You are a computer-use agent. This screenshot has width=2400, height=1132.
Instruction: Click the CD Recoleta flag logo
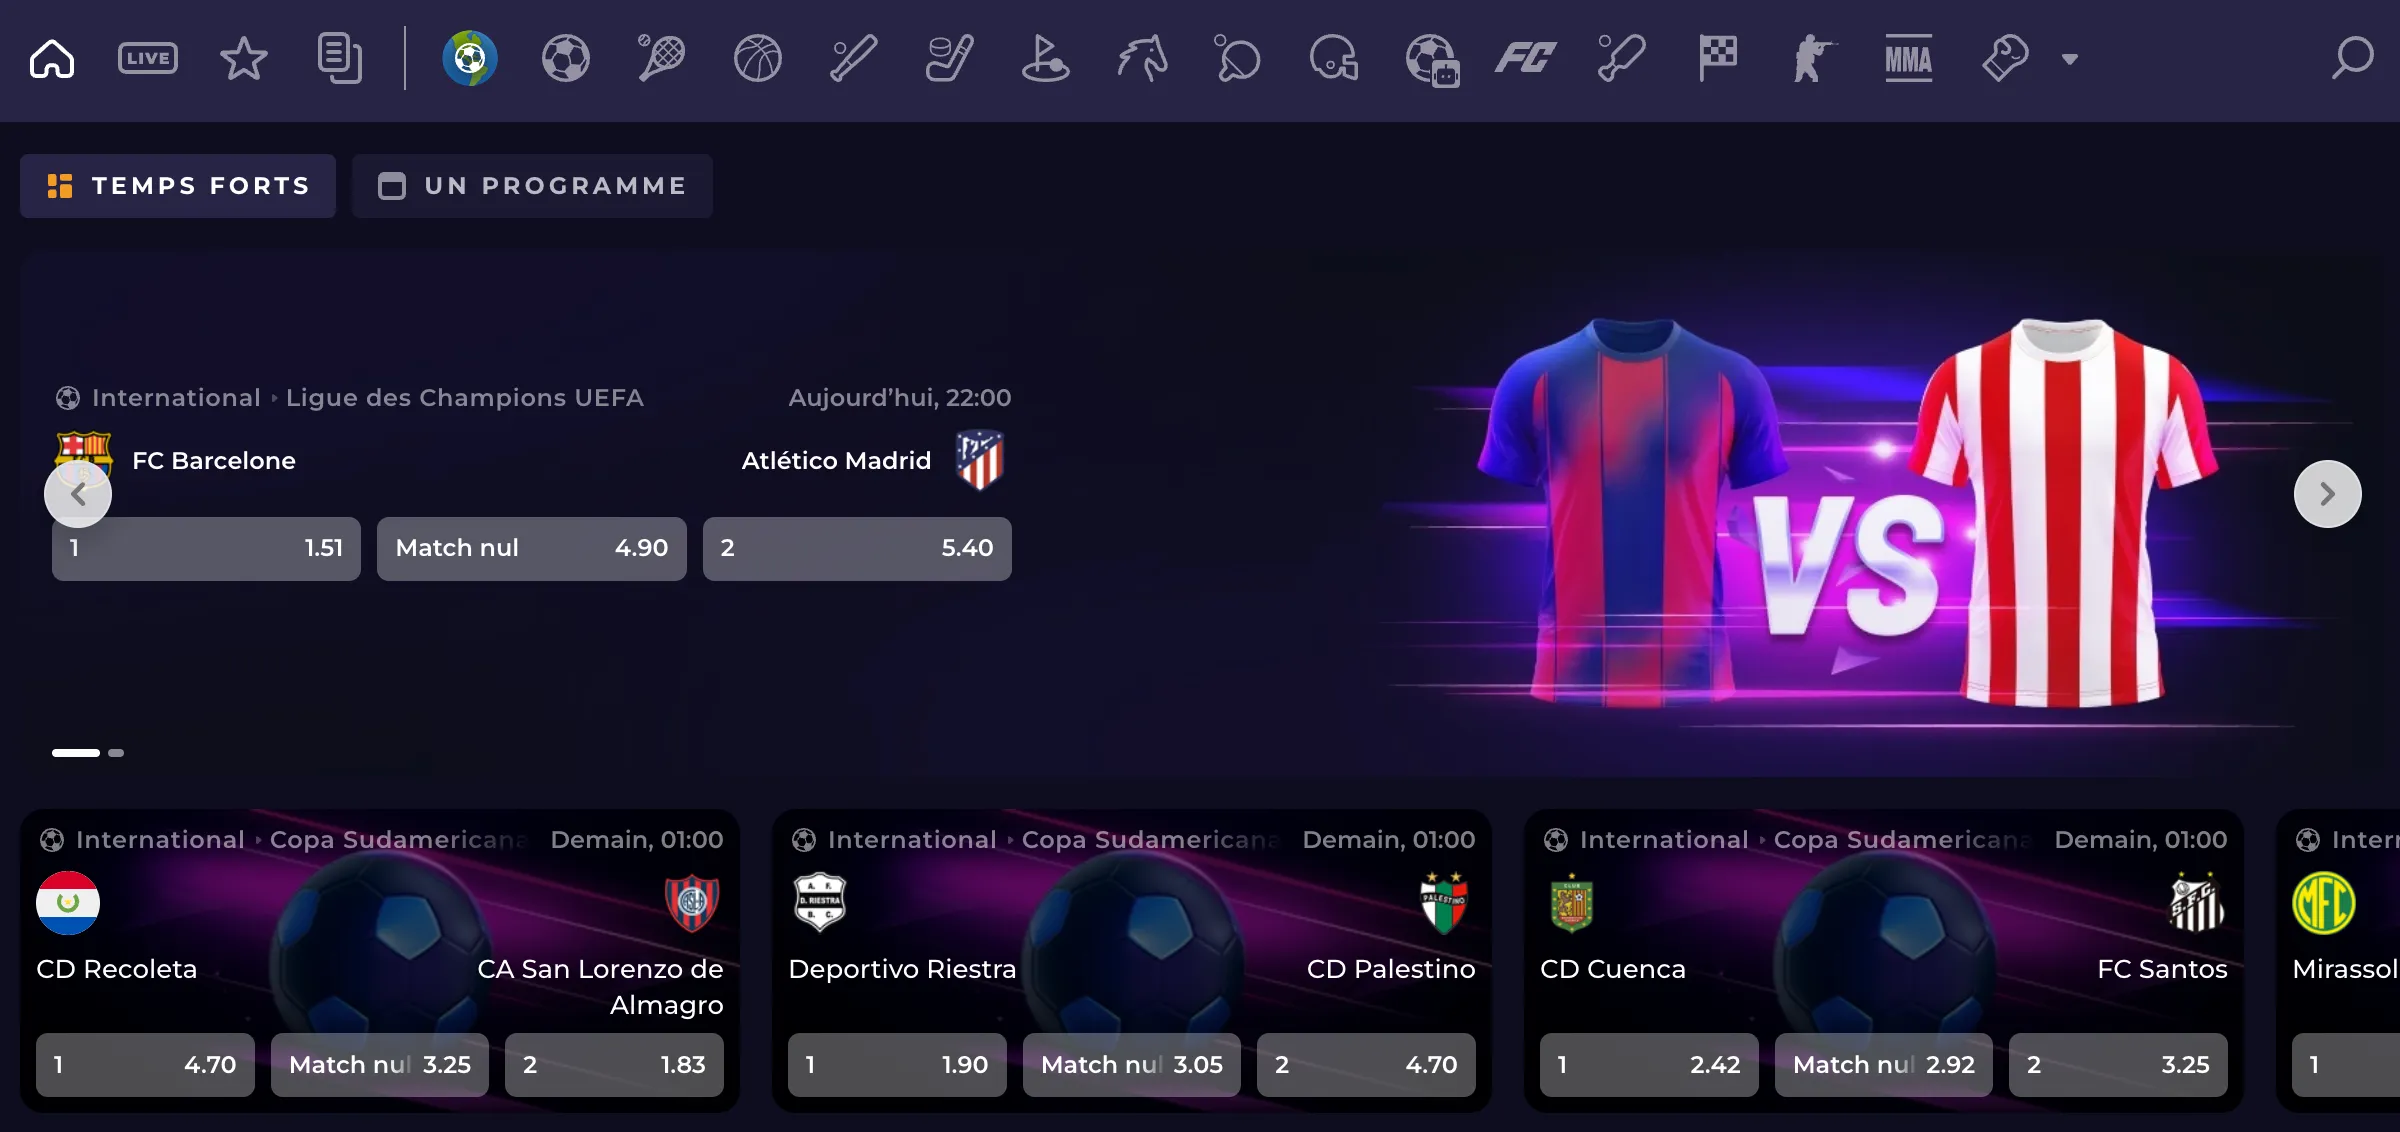tap(68, 903)
